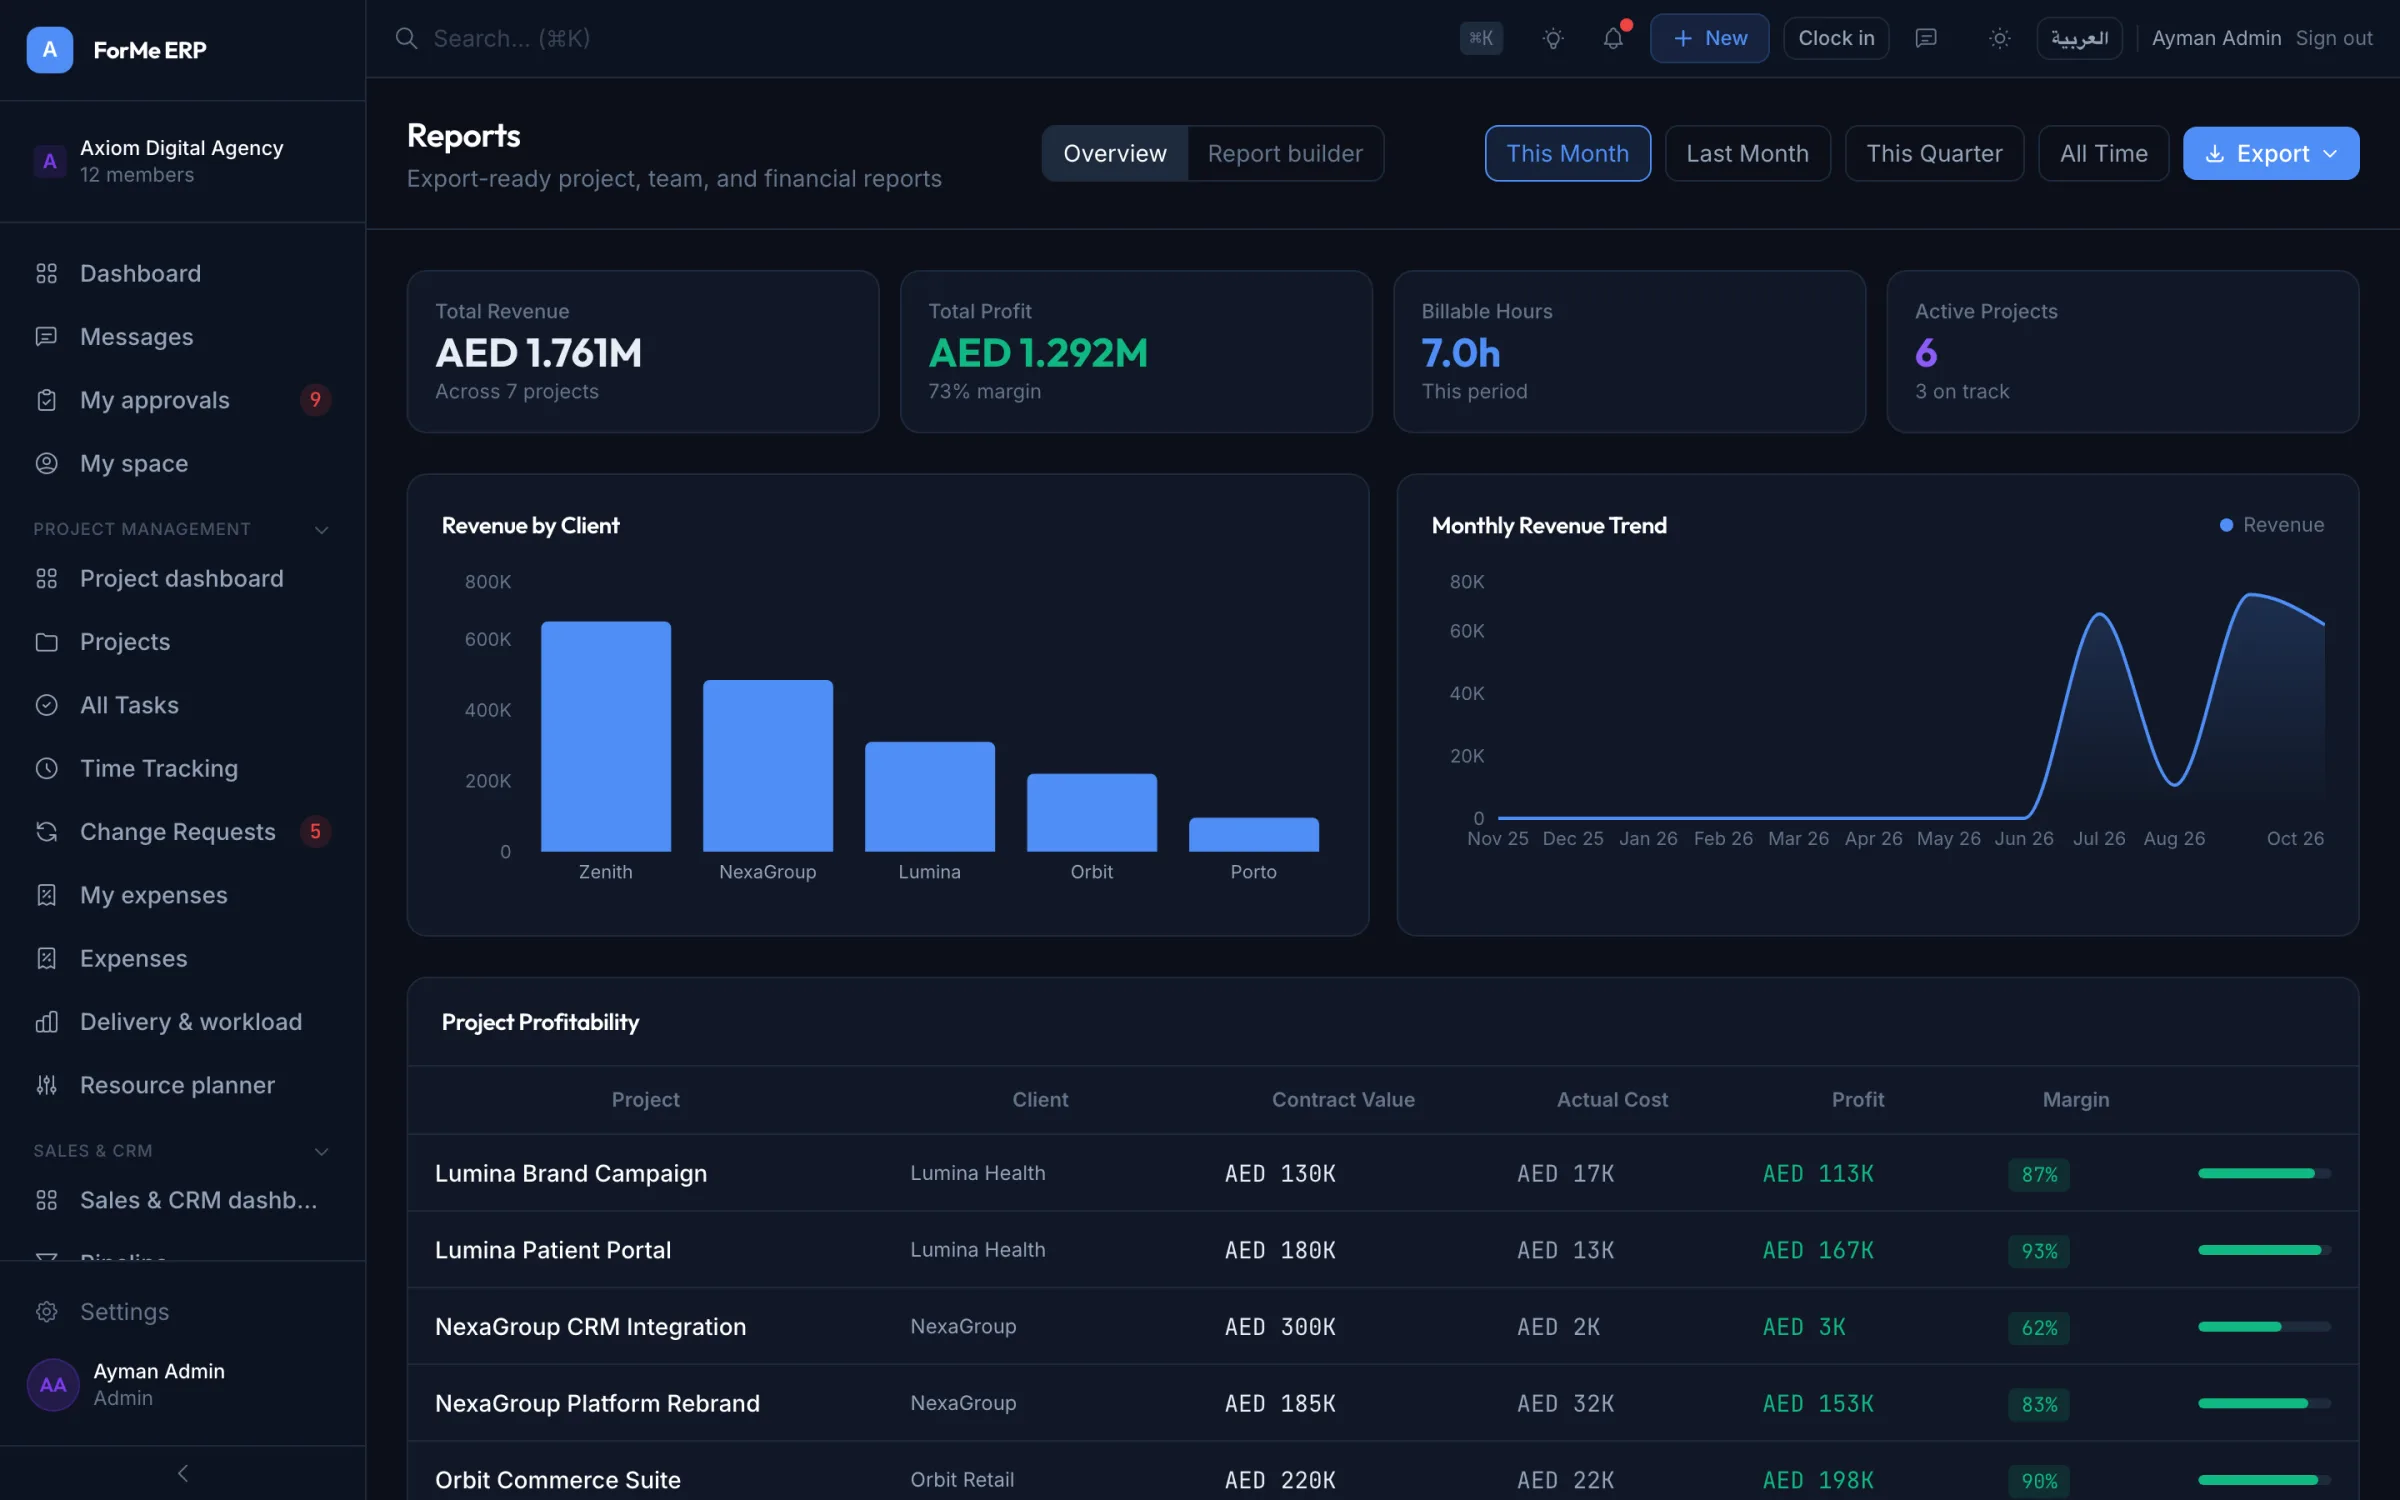Switch to Overview tab
2400x1500 pixels.
[1114, 153]
